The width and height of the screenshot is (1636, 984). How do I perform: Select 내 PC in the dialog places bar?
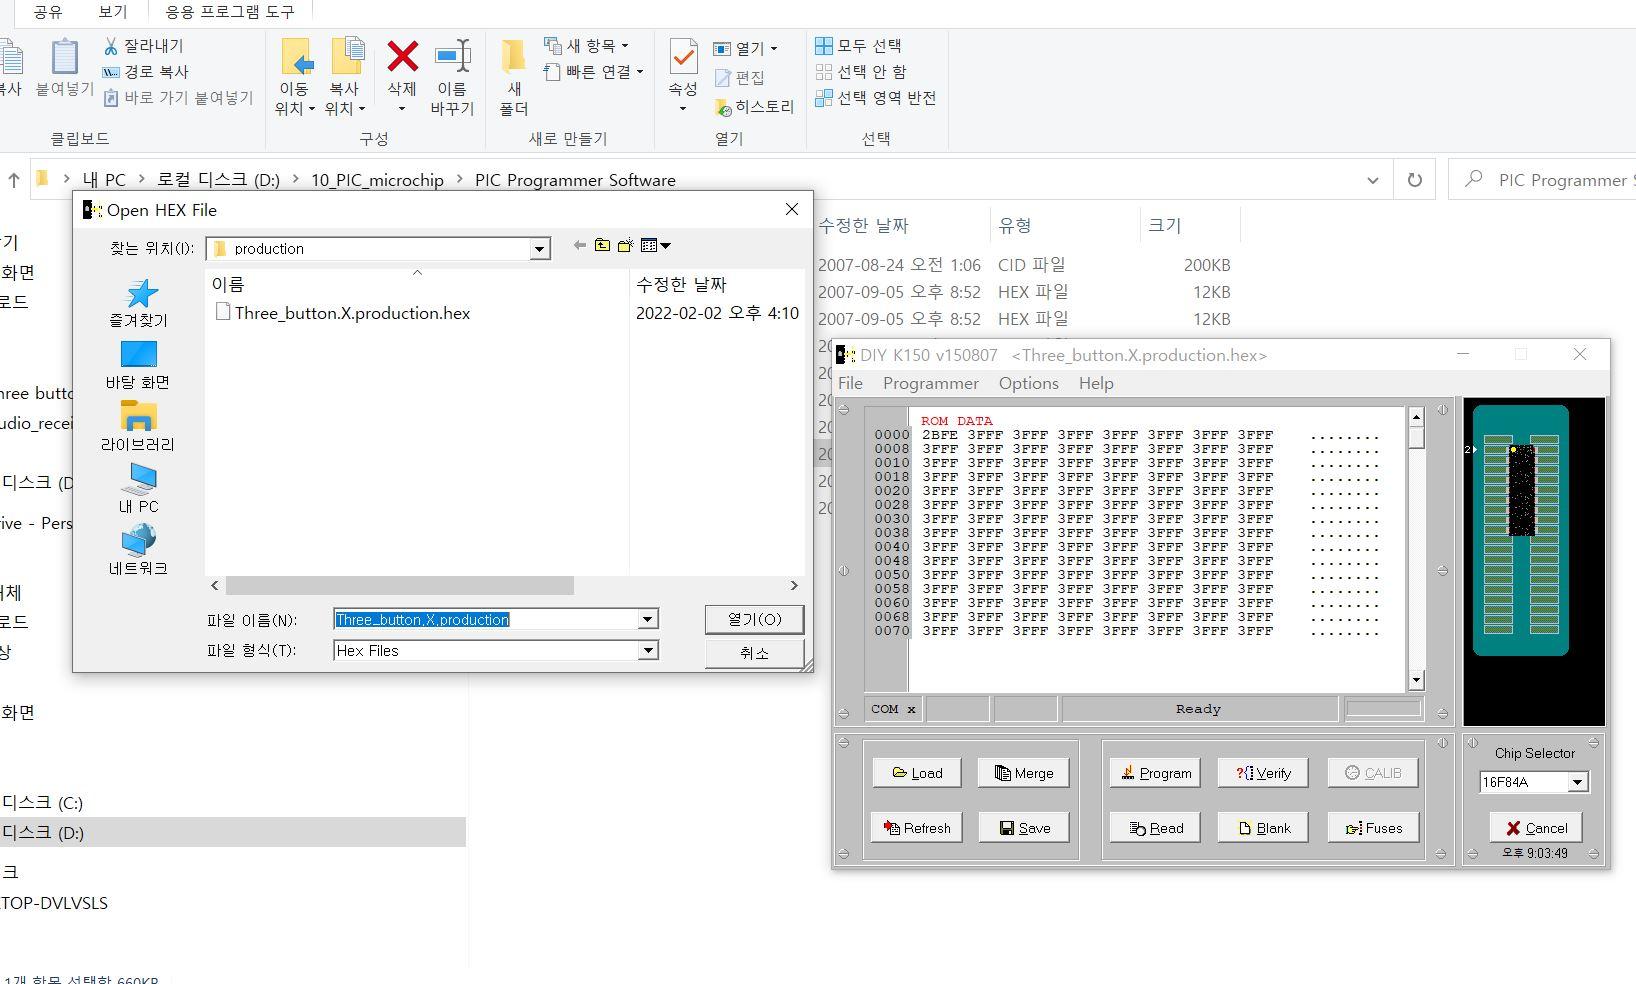[138, 490]
